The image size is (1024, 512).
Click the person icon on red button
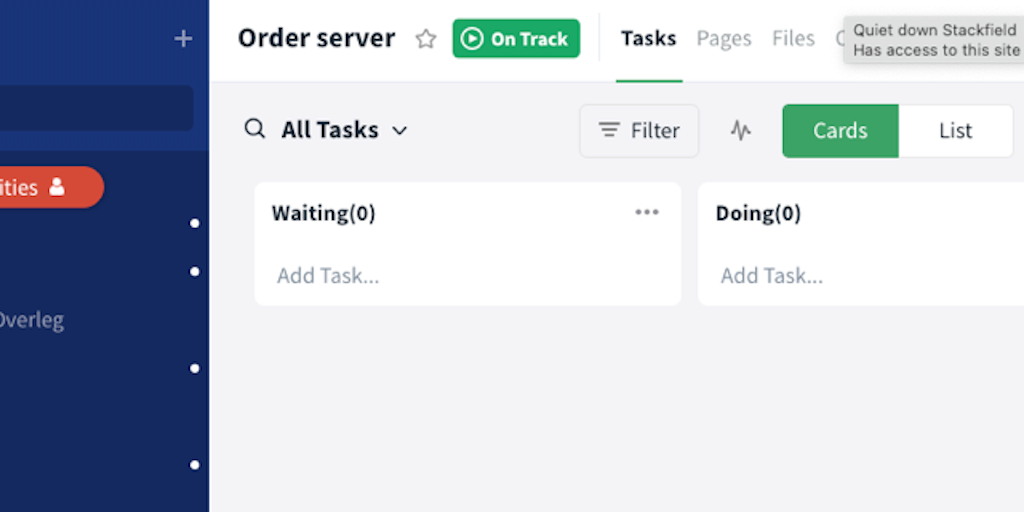click(x=57, y=187)
